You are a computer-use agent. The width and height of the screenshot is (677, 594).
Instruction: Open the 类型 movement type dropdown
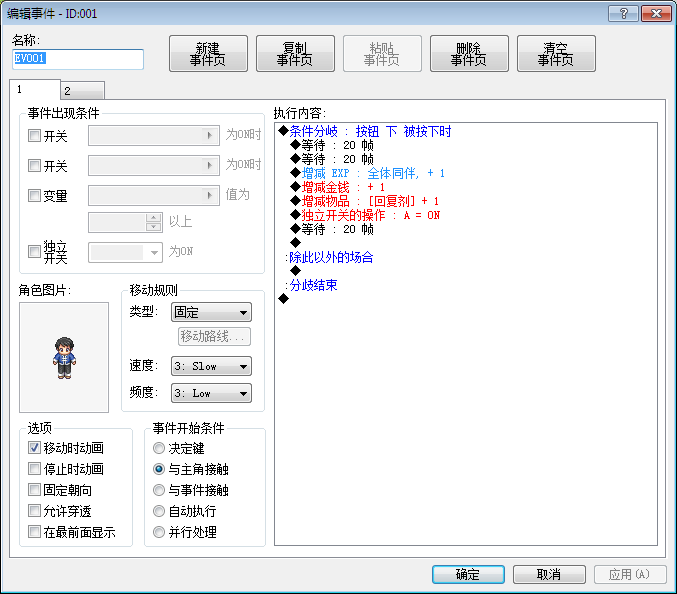point(211,312)
